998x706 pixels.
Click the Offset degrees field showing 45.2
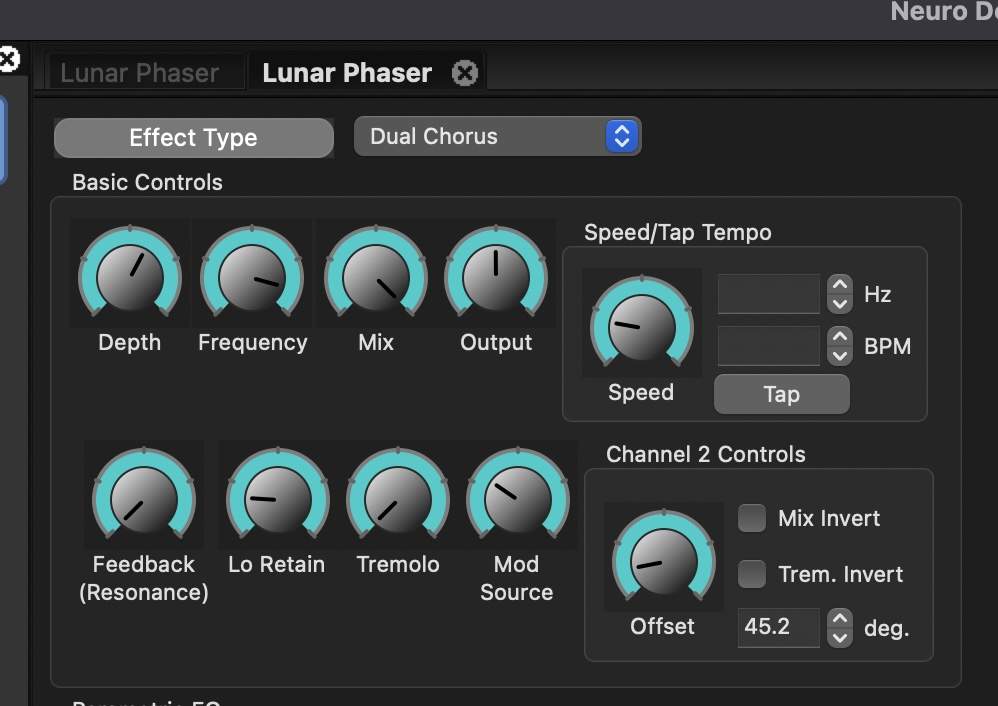[778, 627]
